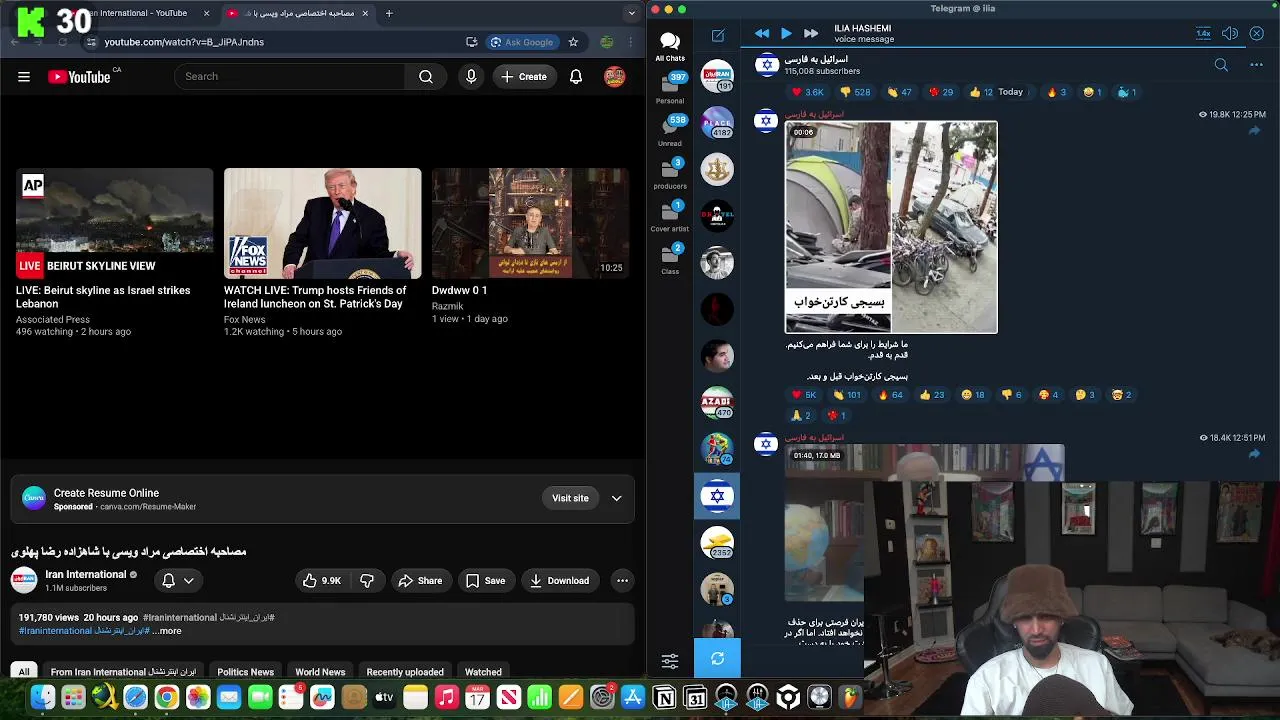Open the Personal folder in Telegram
This screenshot has width=1280, height=720.
(x=670, y=89)
